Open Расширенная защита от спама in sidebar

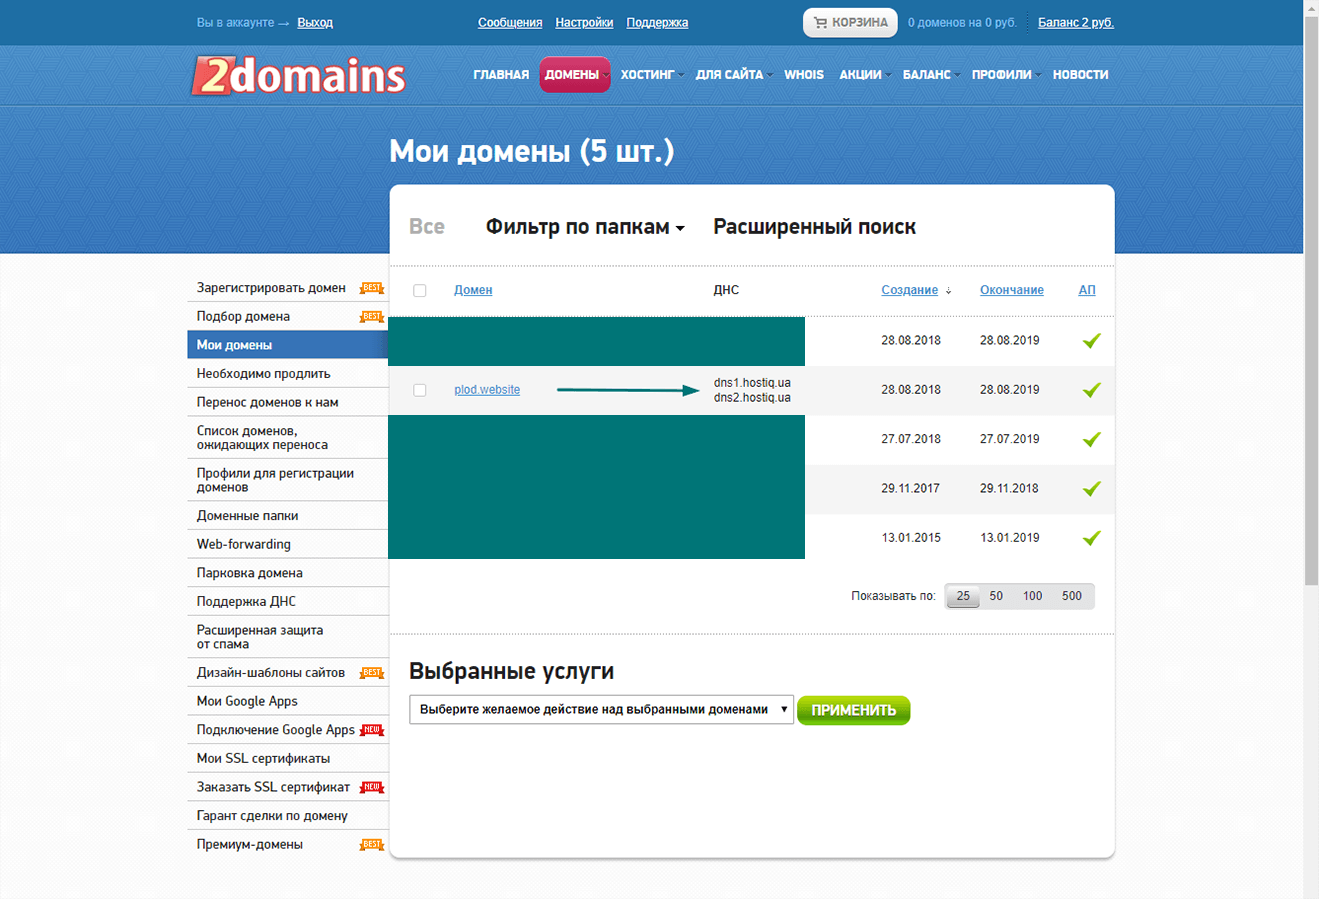260,637
